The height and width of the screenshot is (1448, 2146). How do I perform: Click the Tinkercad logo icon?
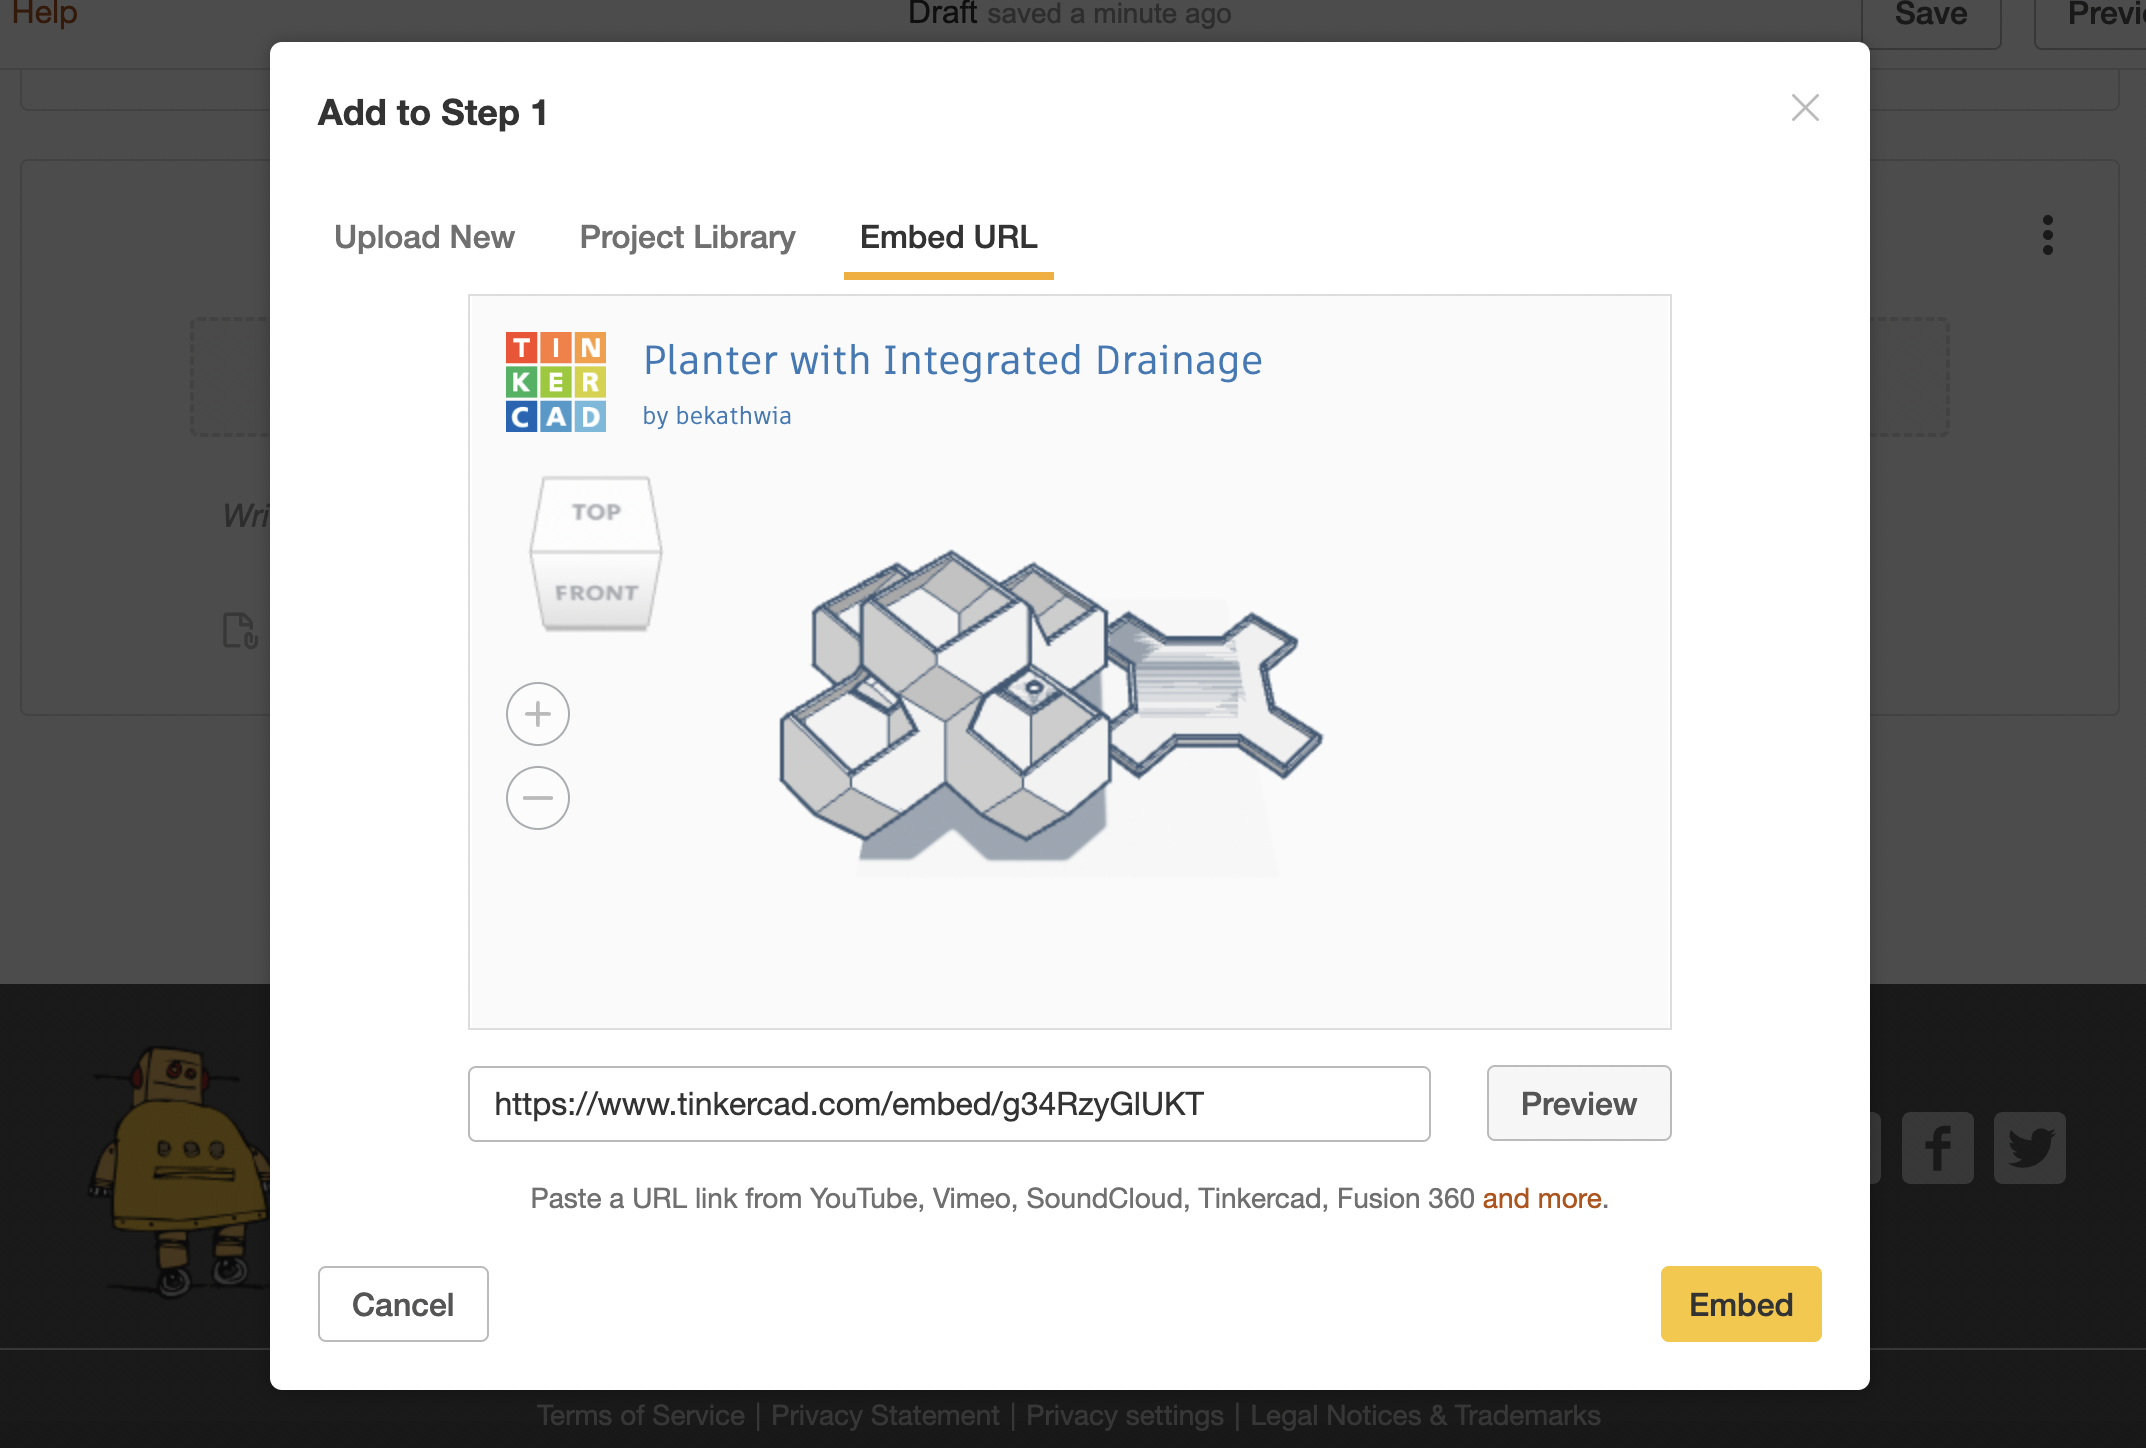tap(556, 382)
